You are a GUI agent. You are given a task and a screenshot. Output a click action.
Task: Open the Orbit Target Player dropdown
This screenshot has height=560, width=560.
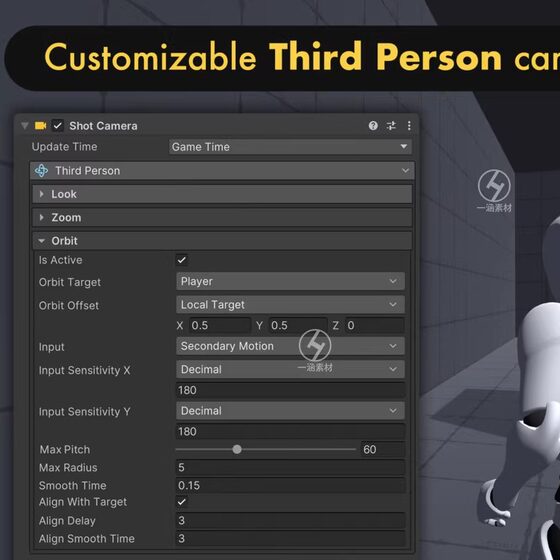[290, 281]
